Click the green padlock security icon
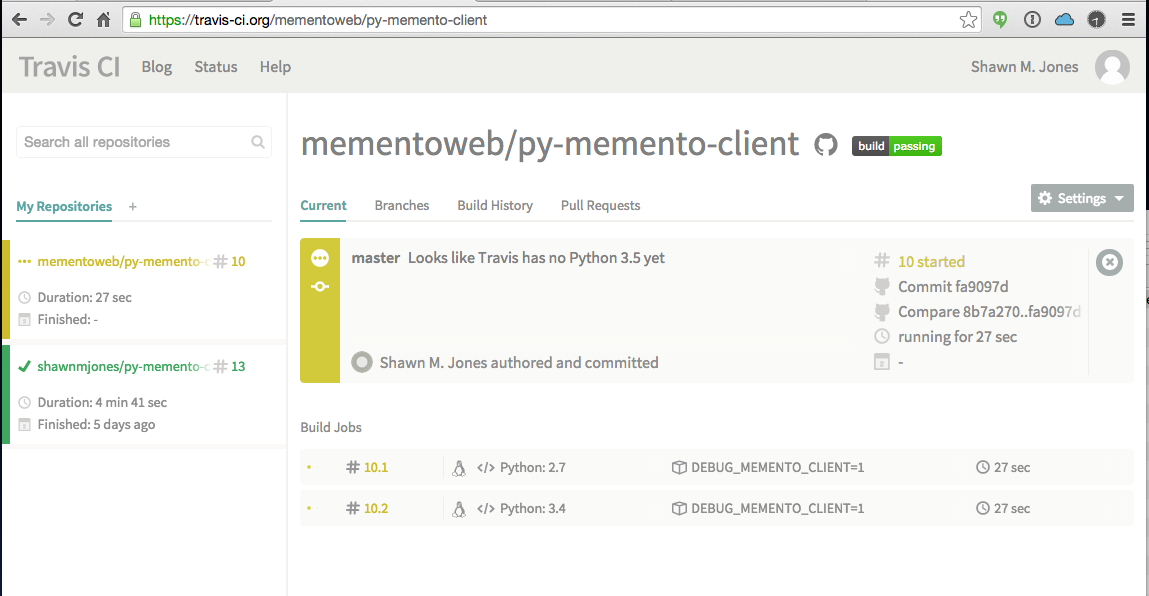Image resolution: width=1149 pixels, height=596 pixels. [x=135, y=20]
